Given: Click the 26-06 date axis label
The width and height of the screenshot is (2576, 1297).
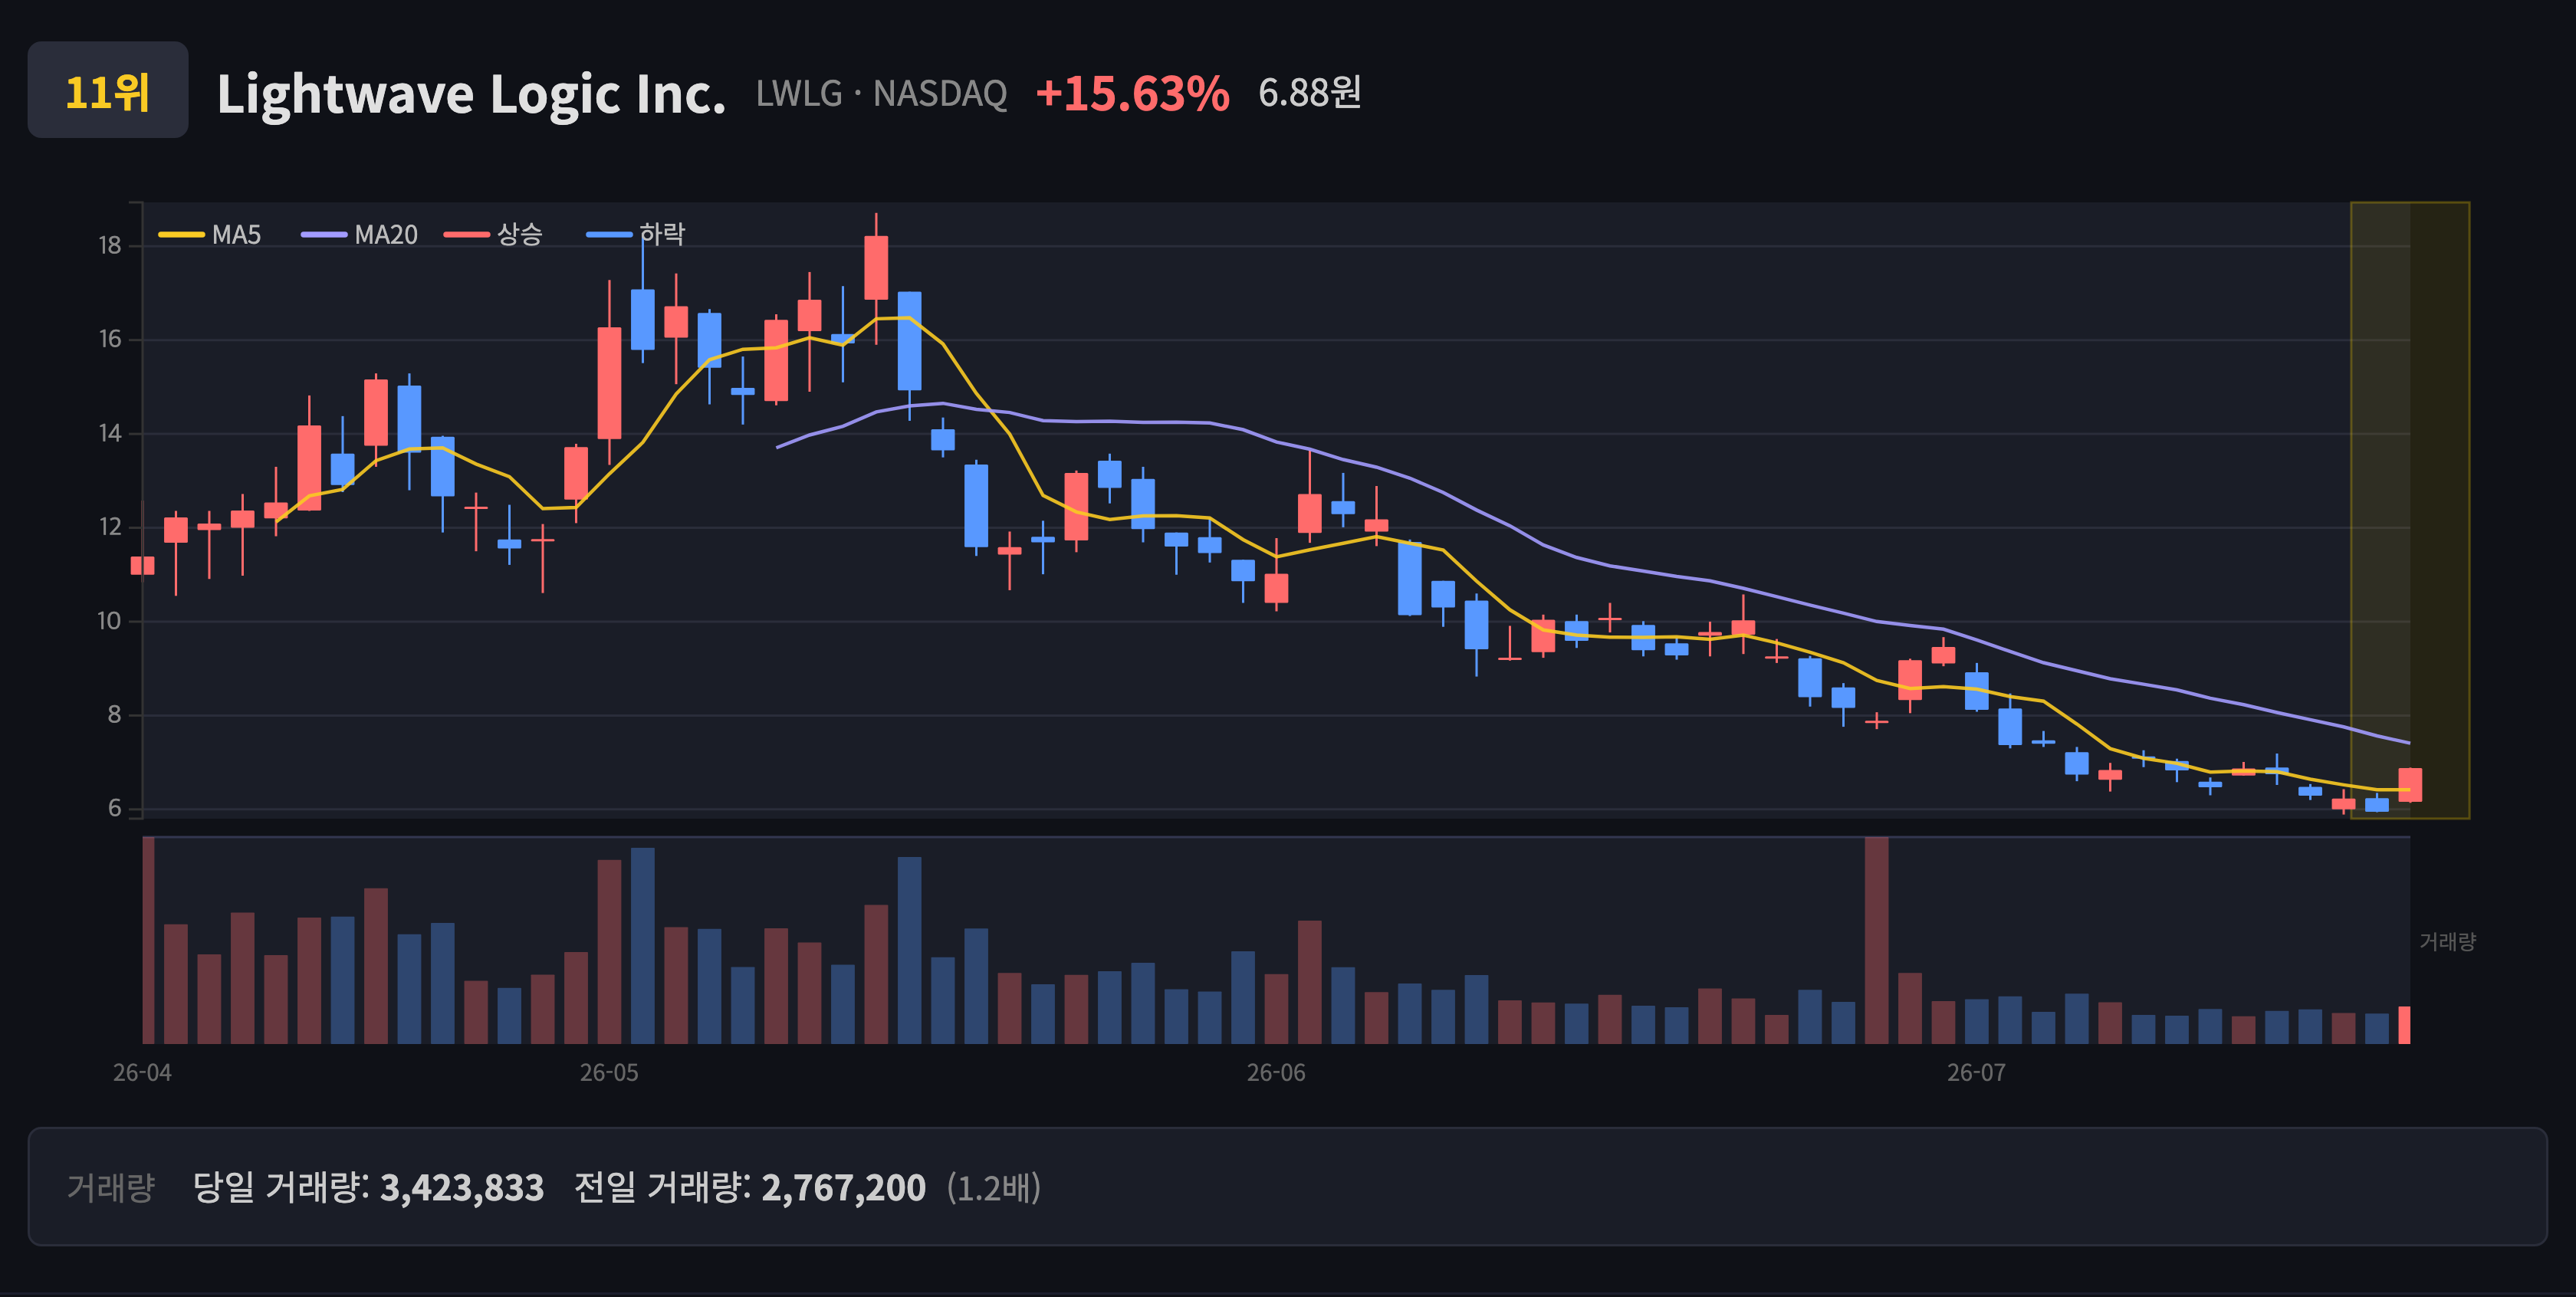Looking at the screenshot, I should [1276, 1073].
